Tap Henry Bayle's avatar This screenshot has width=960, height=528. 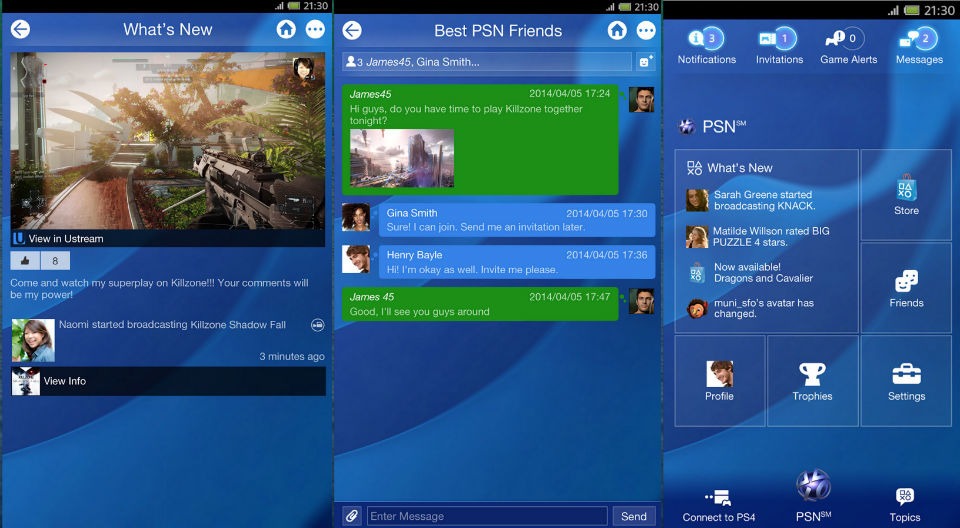point(356,259)
